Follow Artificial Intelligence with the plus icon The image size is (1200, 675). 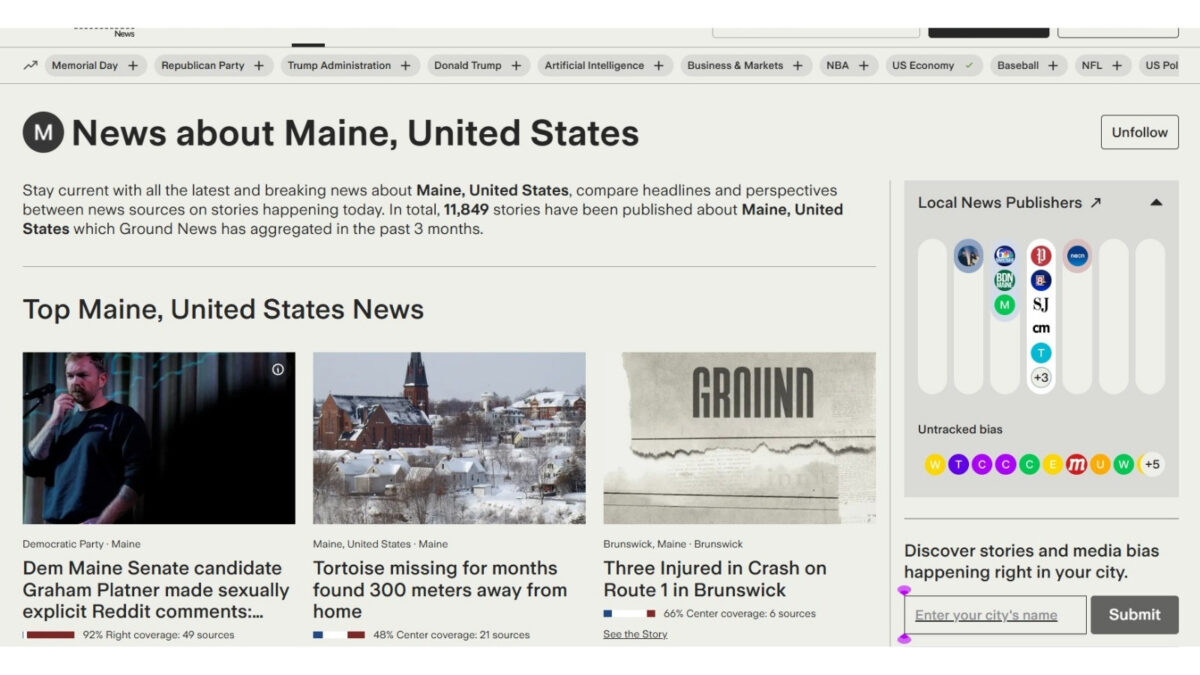pyautogui.click(x=658, y=66)
